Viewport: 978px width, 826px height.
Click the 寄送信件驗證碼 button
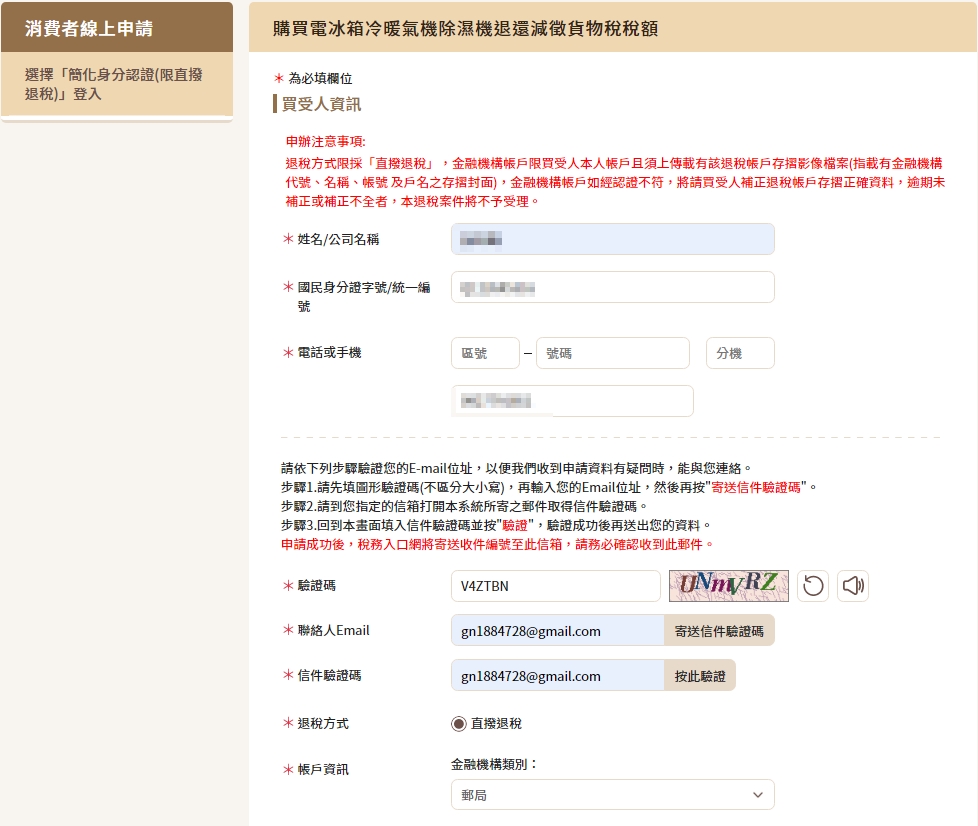click(718, 631)
